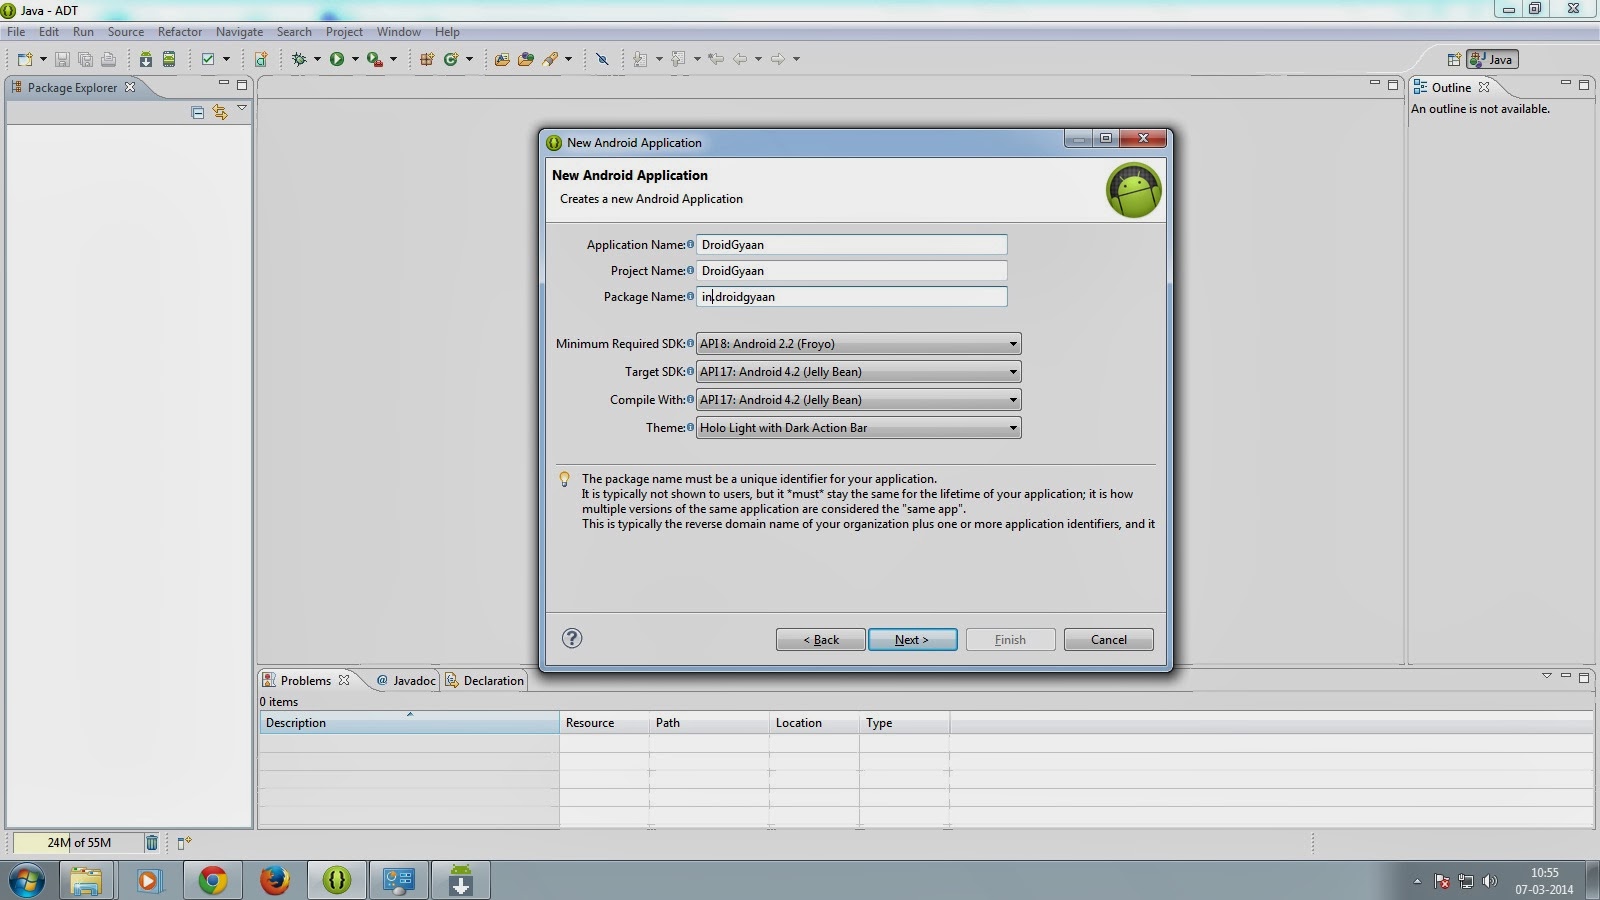Click the Back navigation arrow icon
The image size is (1600, 900).
point(741,59)
